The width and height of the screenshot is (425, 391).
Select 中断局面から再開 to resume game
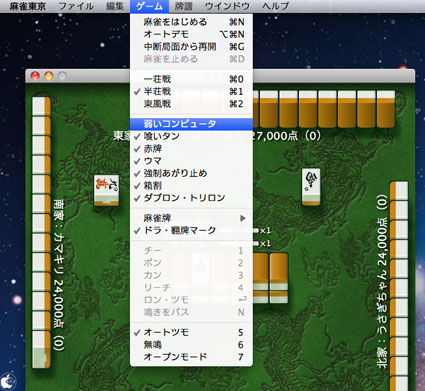tap(191, 47)
